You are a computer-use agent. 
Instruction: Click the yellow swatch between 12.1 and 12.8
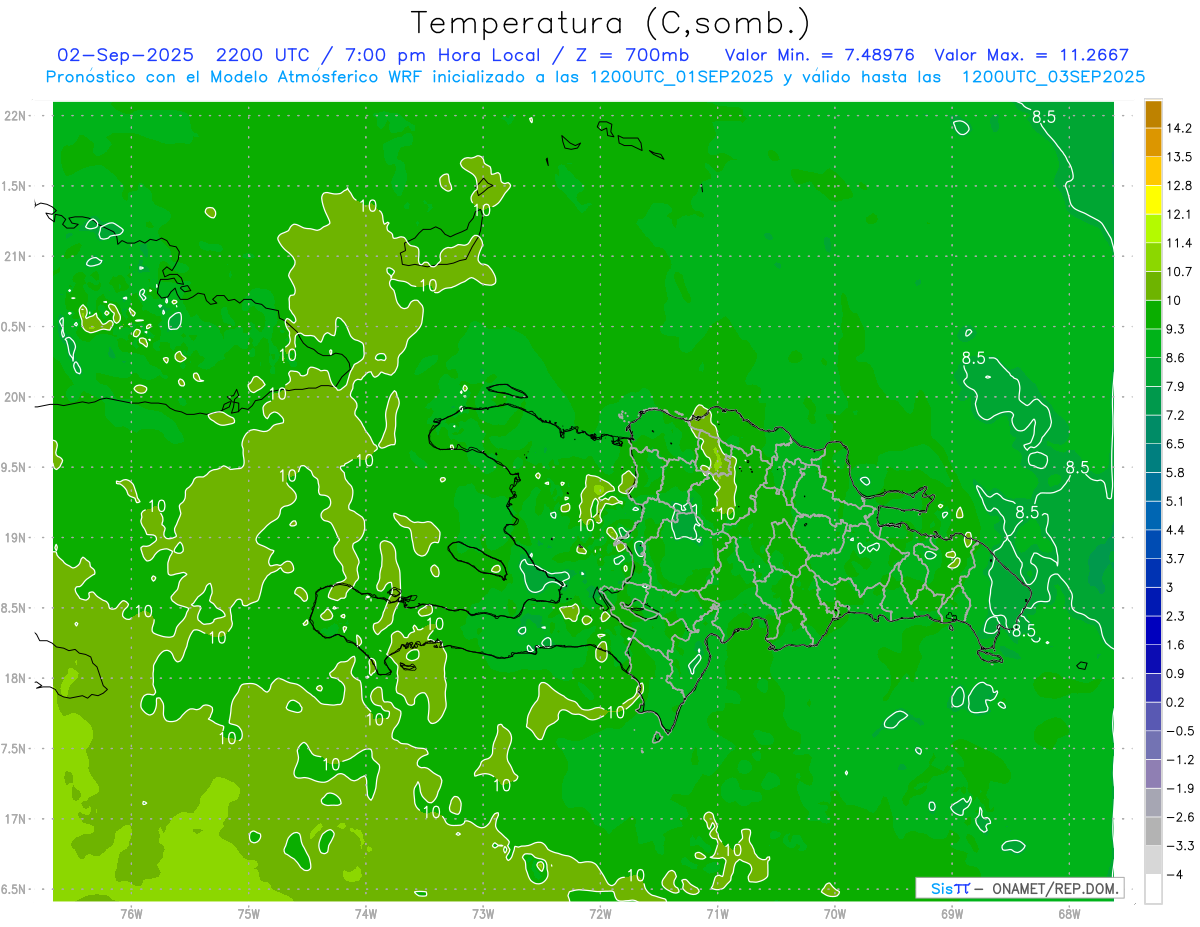click(x=1153, y=200)
